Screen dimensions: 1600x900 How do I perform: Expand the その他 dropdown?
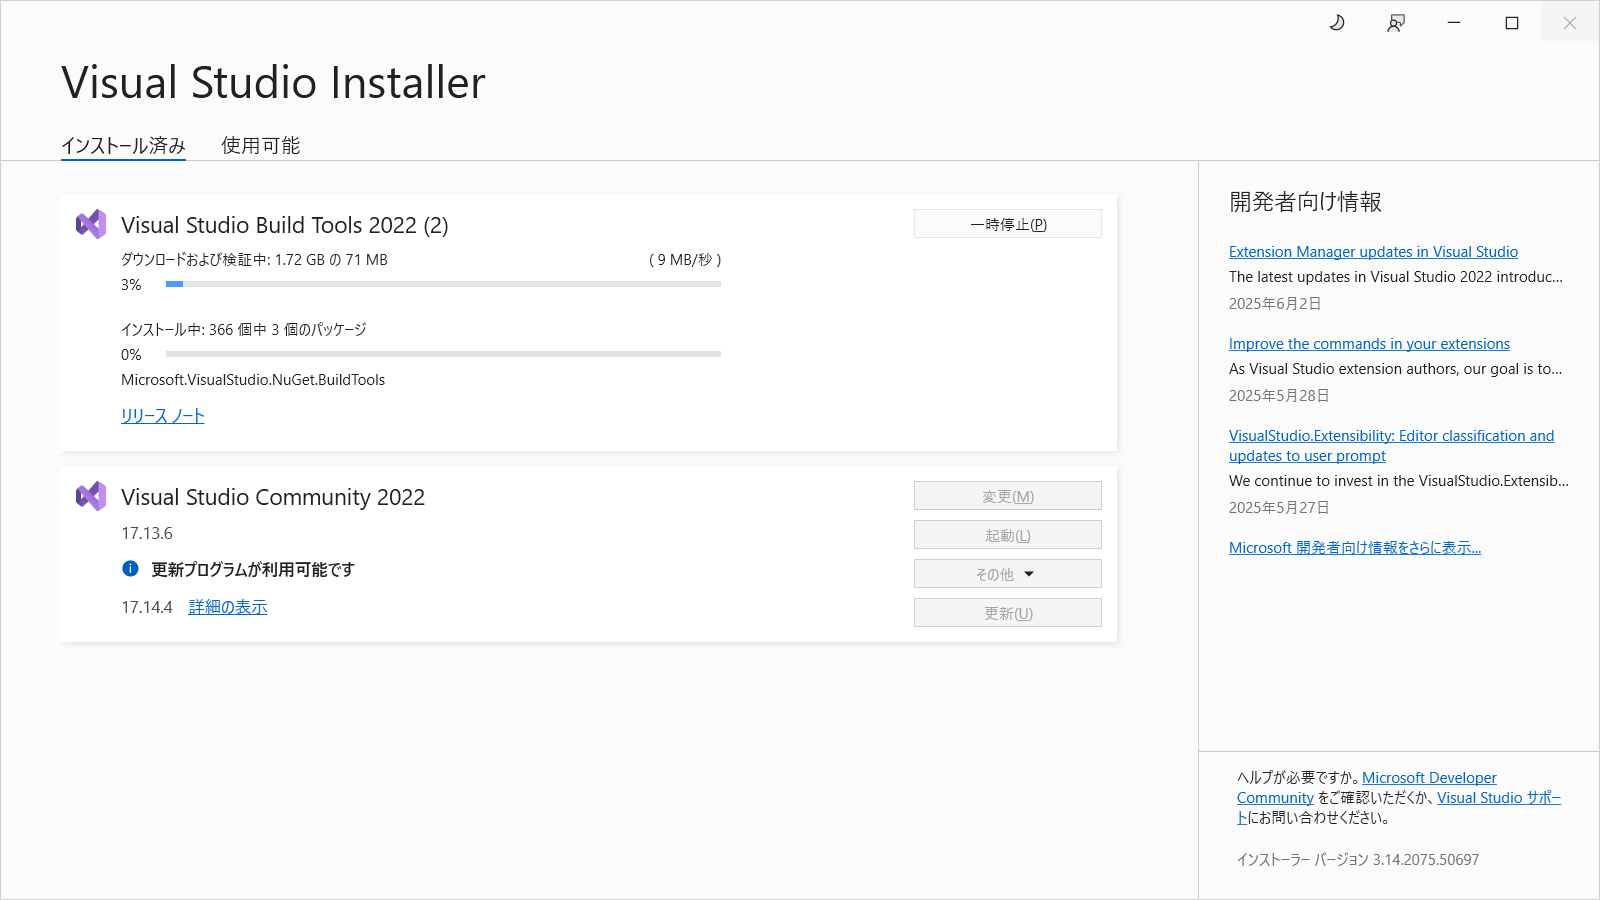tap(1007, 574)
